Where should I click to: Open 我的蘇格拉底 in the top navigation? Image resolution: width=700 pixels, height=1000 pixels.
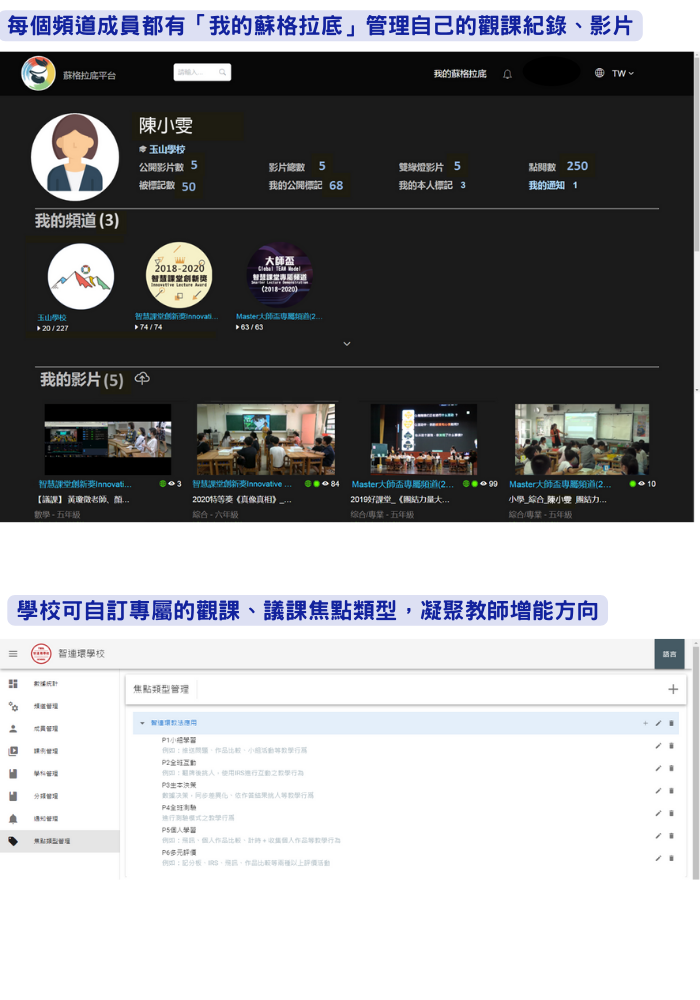tap(459, 74)
